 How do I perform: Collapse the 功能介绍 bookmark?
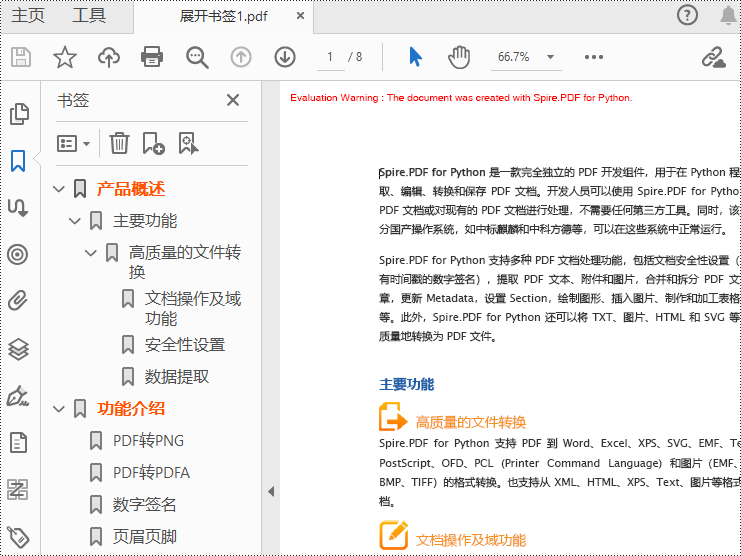(59, 409)
